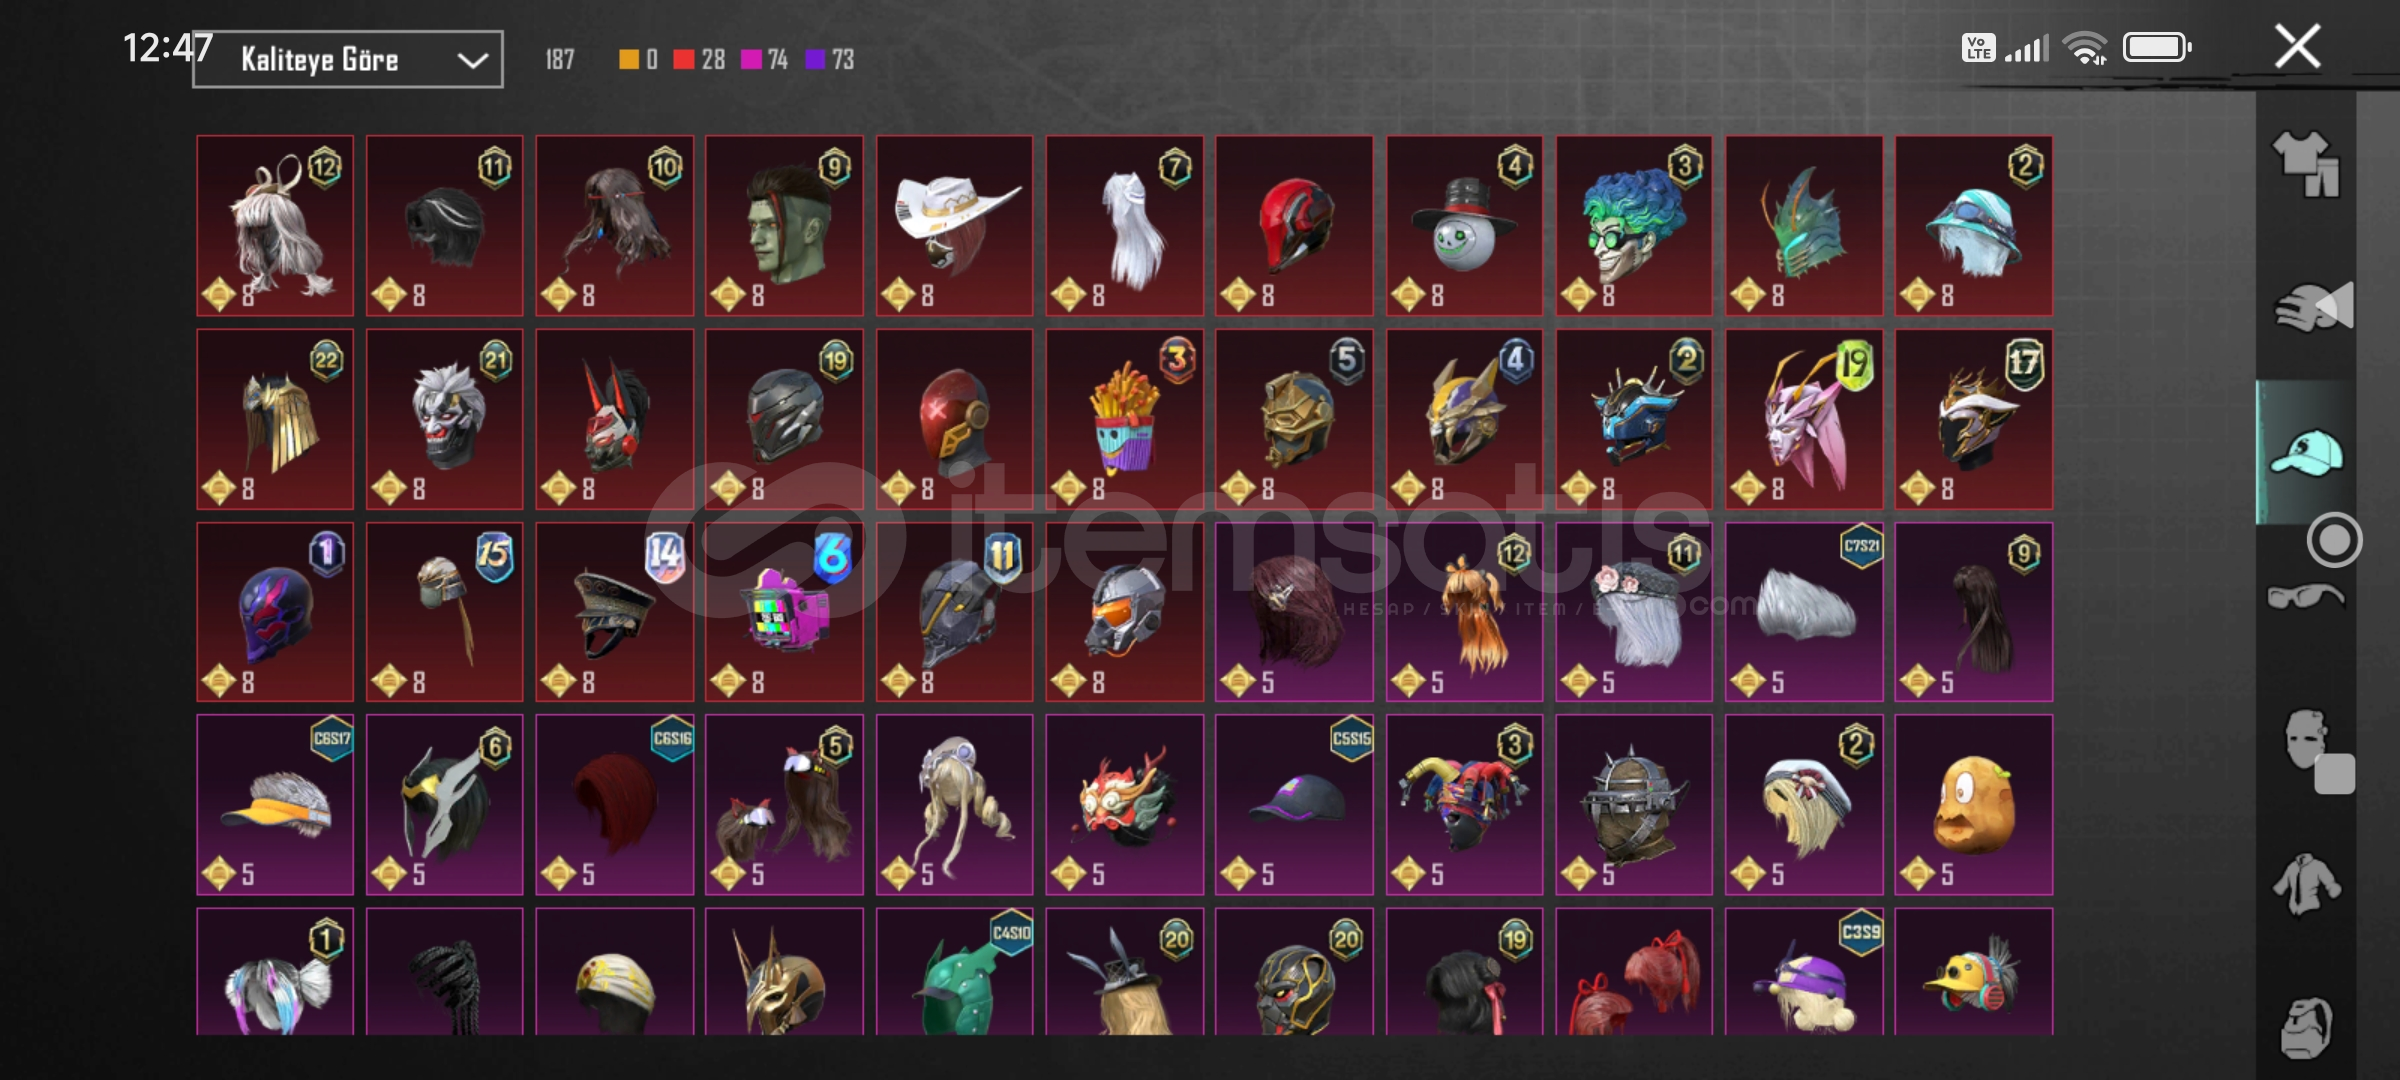Filter by the pink quality swatch 74
This screenshot has height=1080, width=2400.
(765, 59)
